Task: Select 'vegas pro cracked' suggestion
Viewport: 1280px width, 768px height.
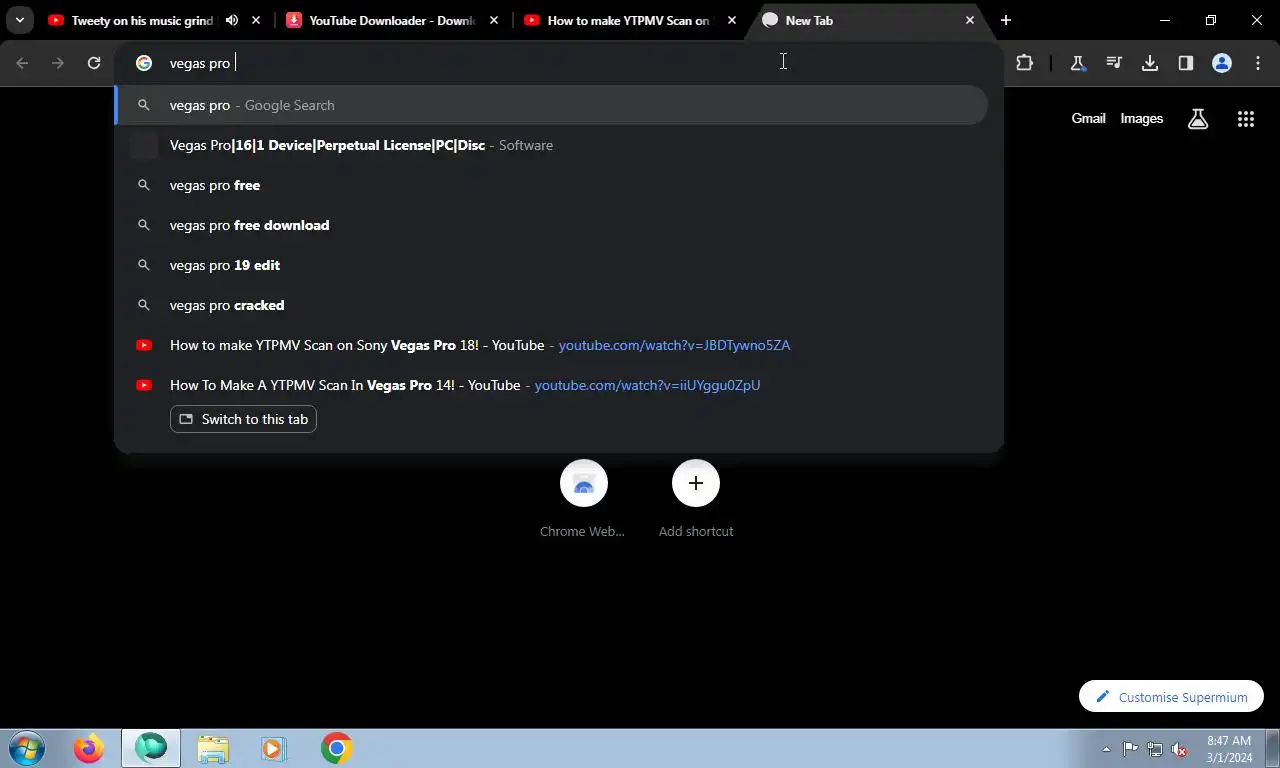Action: click(551, 305)
